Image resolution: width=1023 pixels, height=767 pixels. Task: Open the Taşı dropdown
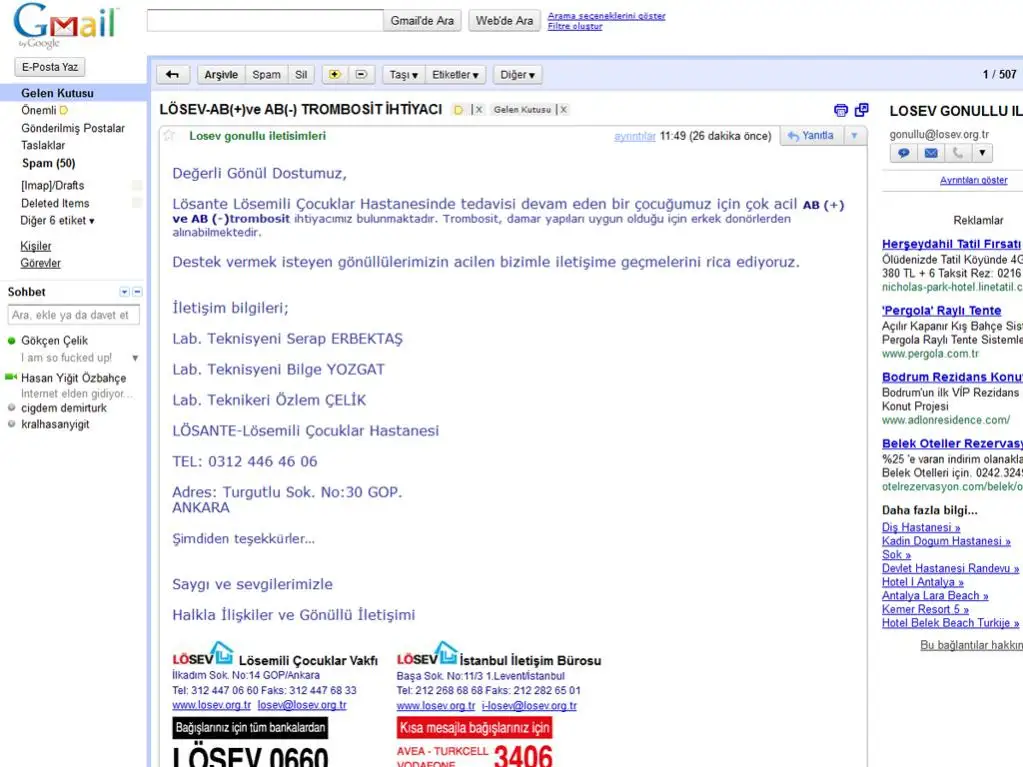[x=403, y=75]
